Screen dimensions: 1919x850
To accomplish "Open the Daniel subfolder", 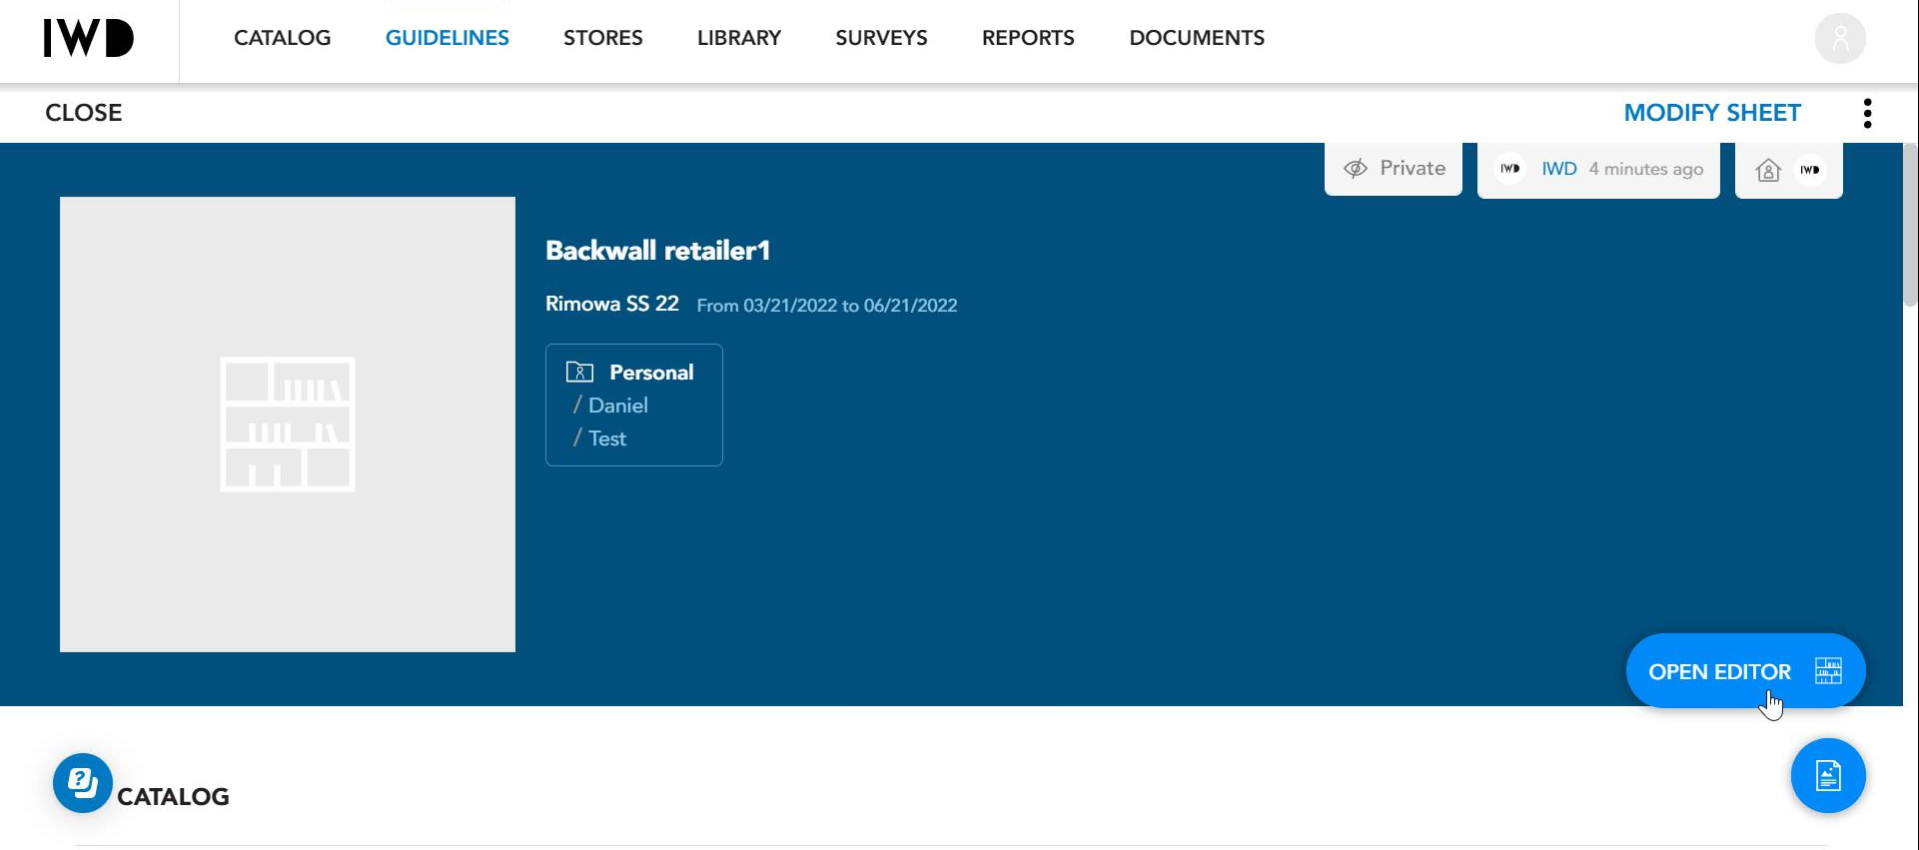I will point(618,405).
